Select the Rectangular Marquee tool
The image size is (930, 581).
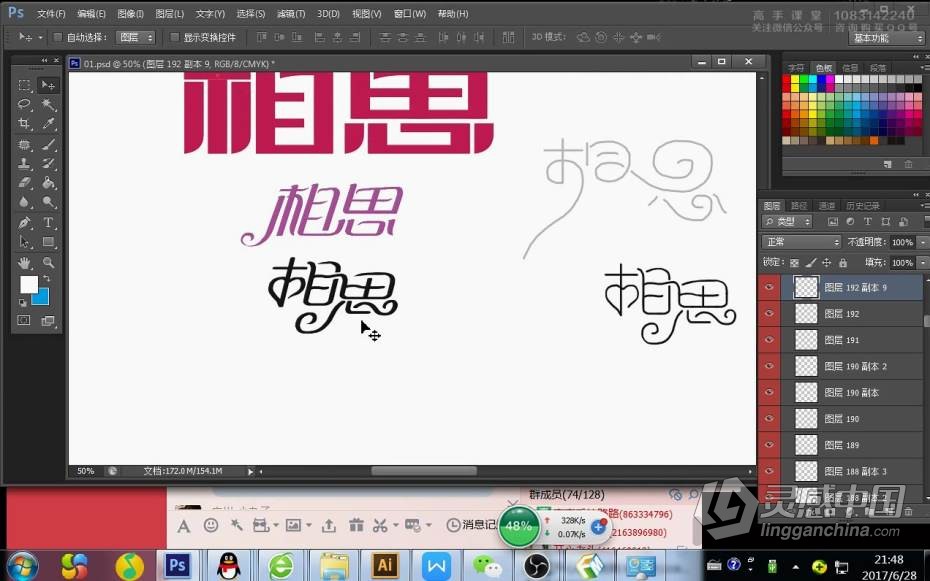24,85
